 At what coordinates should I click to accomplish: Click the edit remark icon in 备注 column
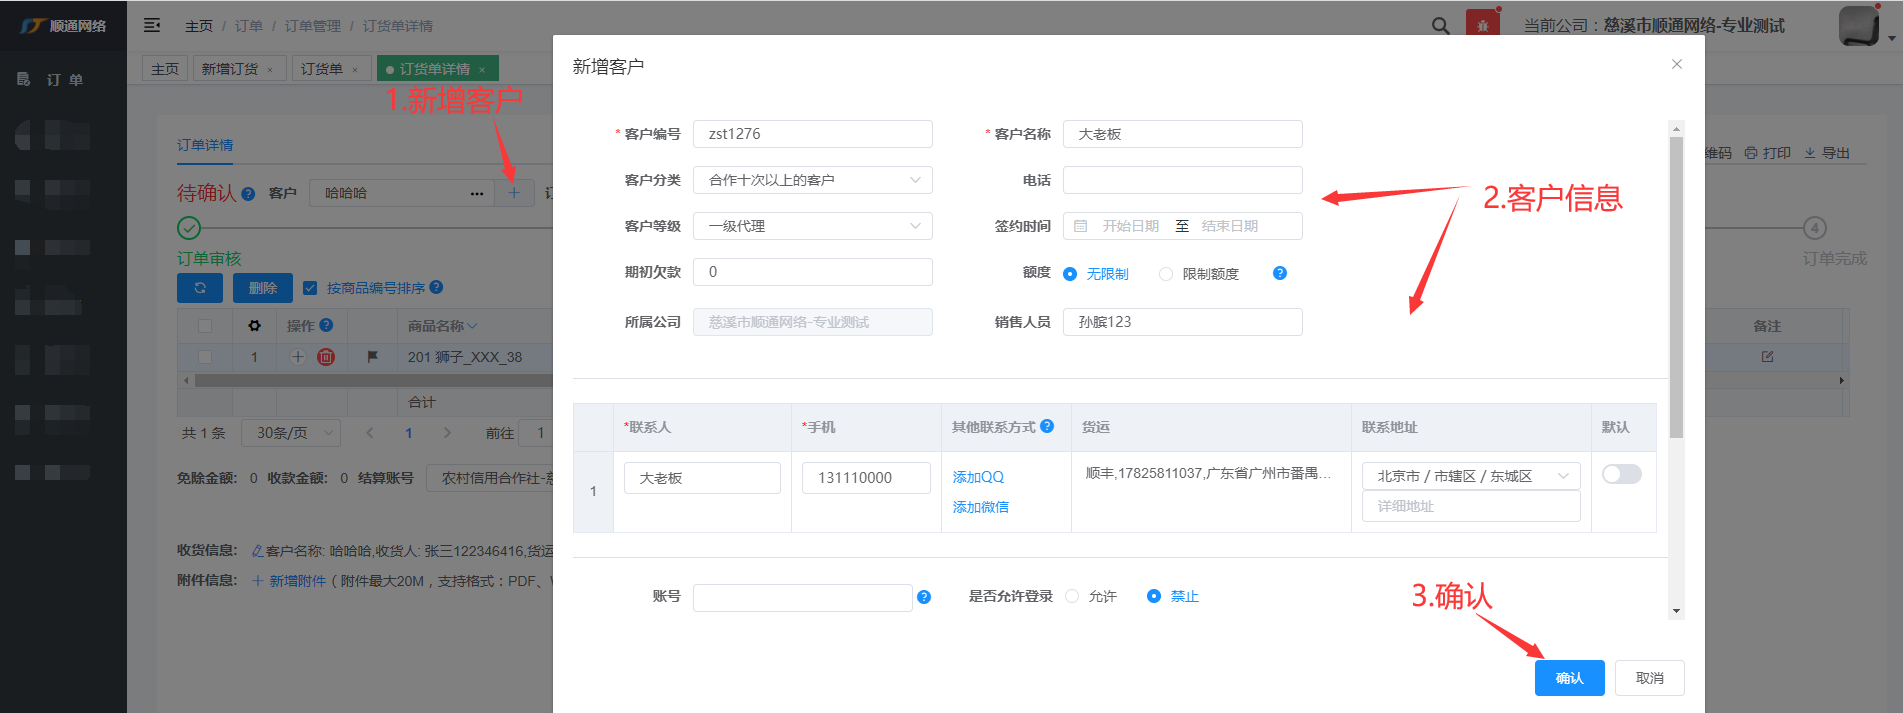coord(1767,357)
